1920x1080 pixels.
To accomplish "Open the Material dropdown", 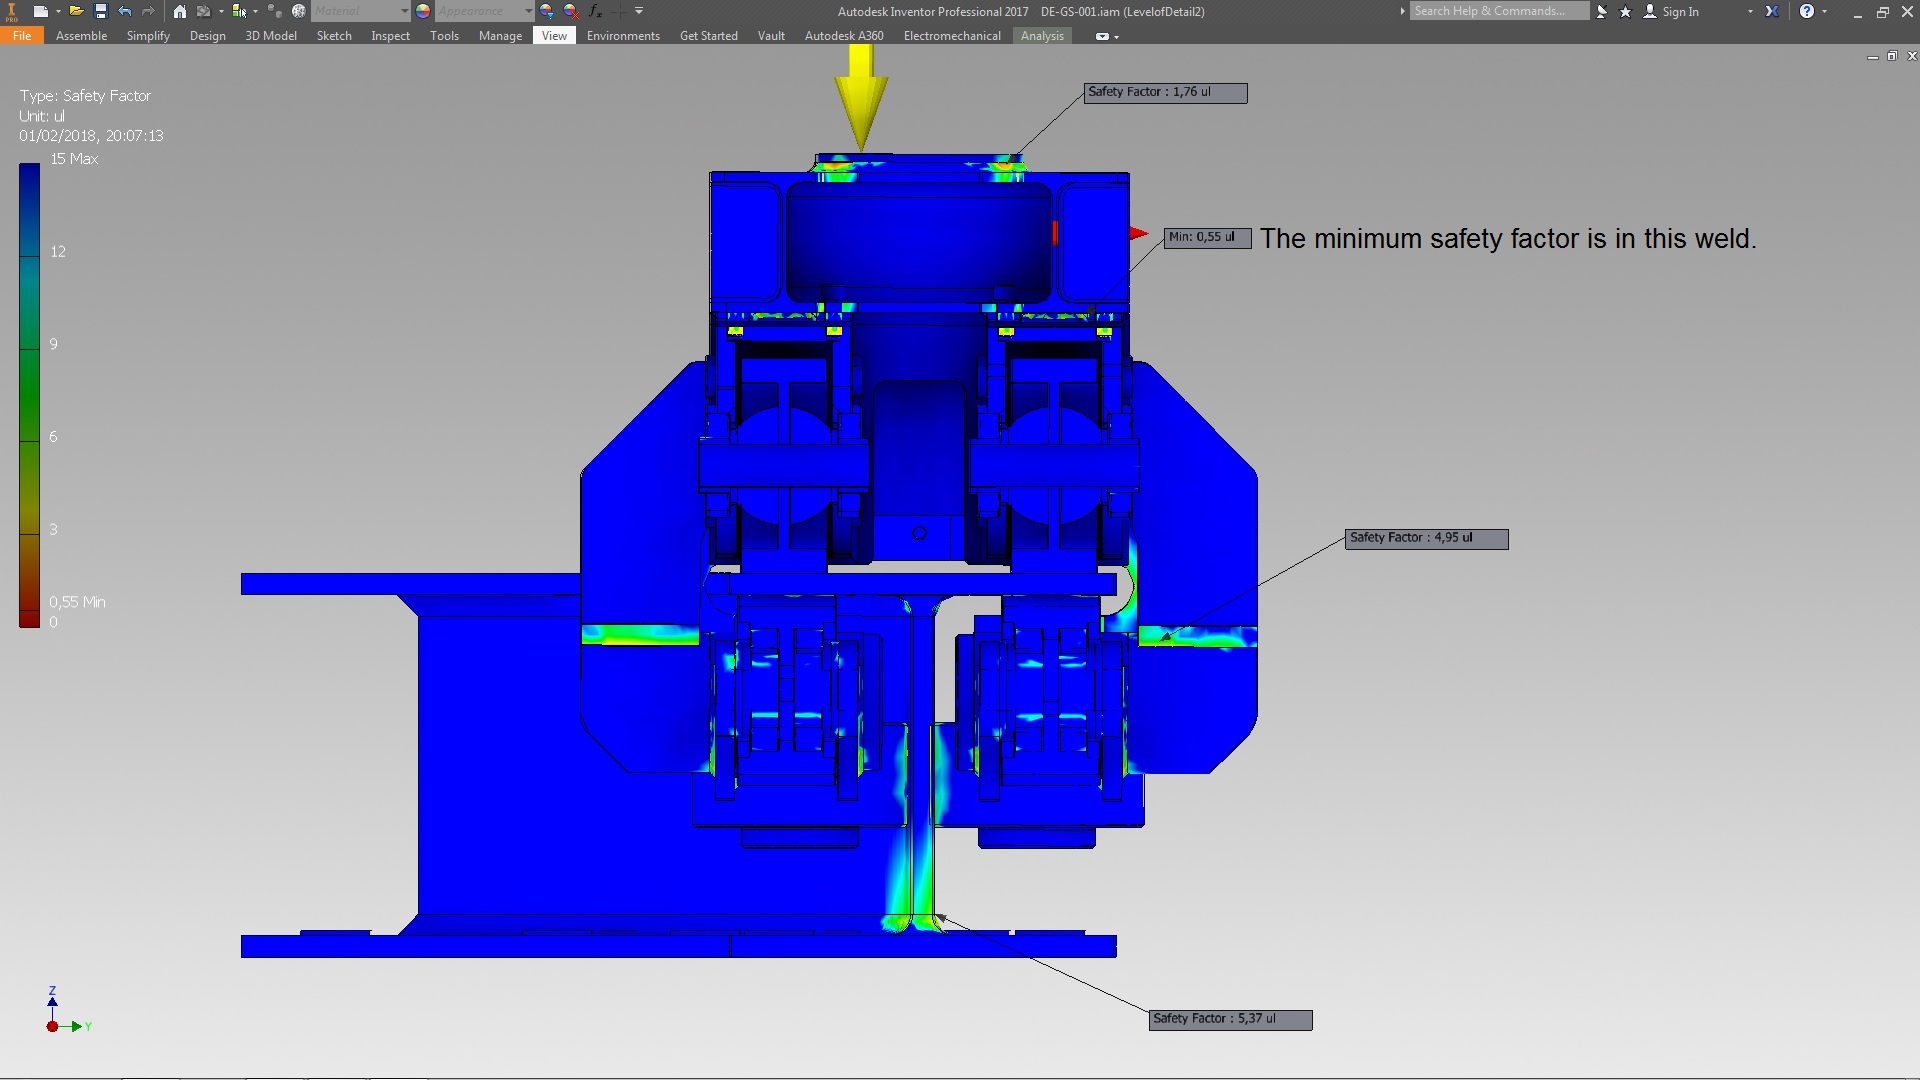I will 404,11.
